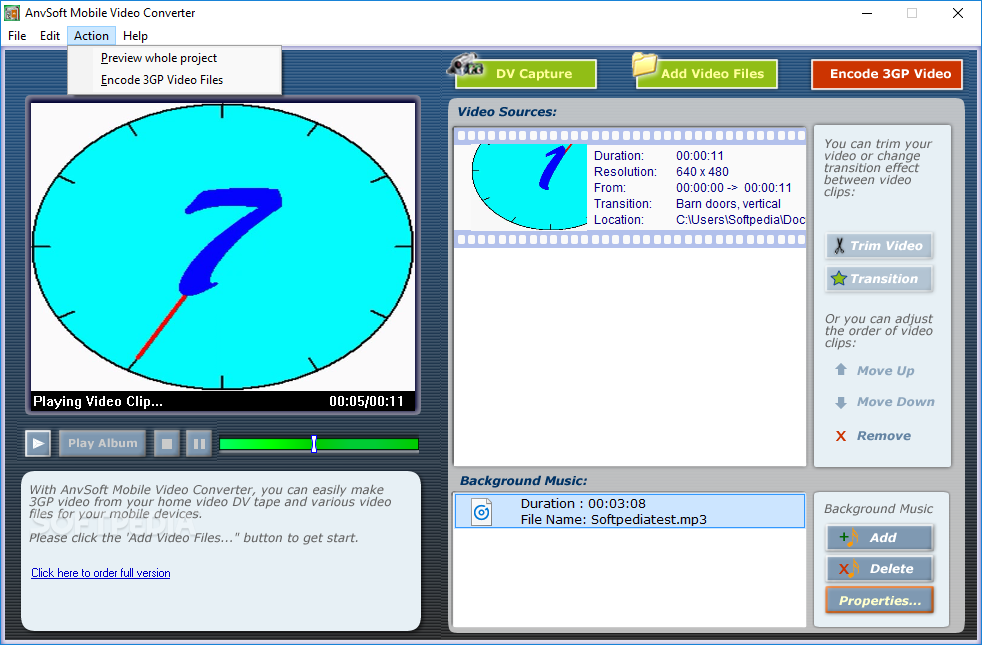Click the 00:05/00:11 playback time display
This screenshot has height=645, width=982.
366,401
